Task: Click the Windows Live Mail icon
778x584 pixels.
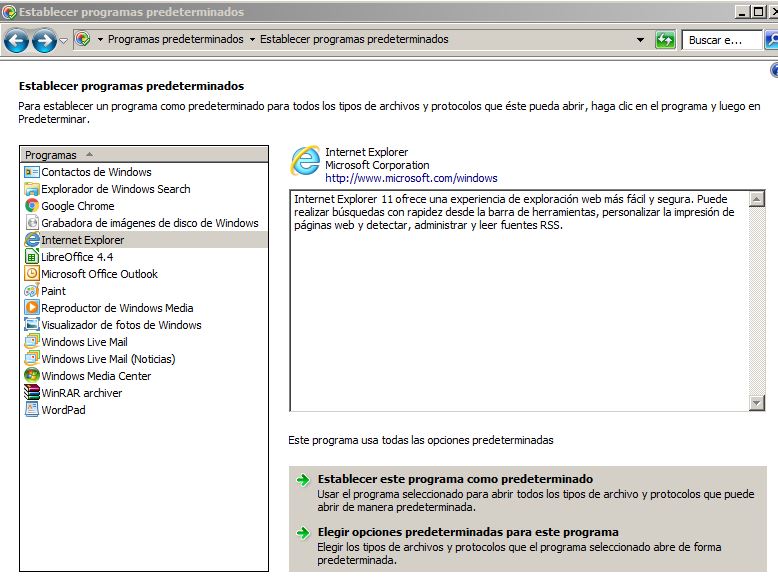Action: [32, 342]
